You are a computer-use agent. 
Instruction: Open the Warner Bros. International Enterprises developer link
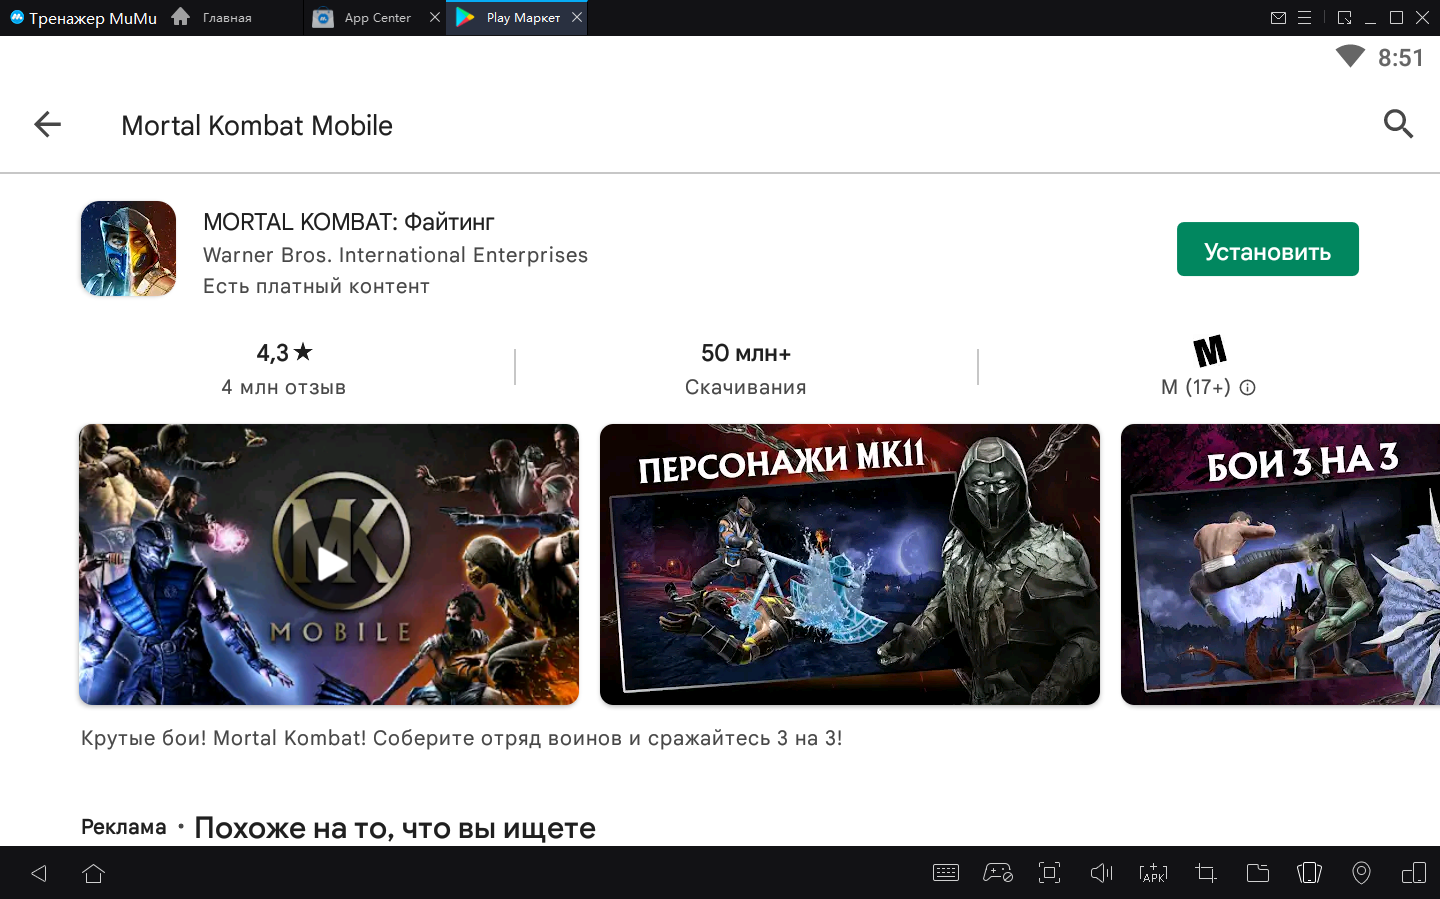click(395, 255)
